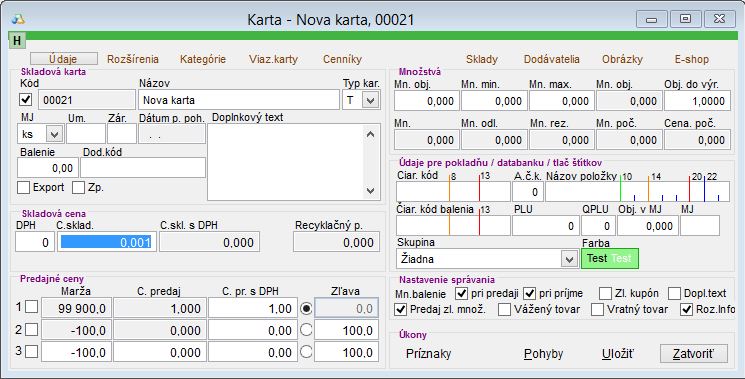Click the C.sklad. field showing 0,001

[x=106, y=242]
